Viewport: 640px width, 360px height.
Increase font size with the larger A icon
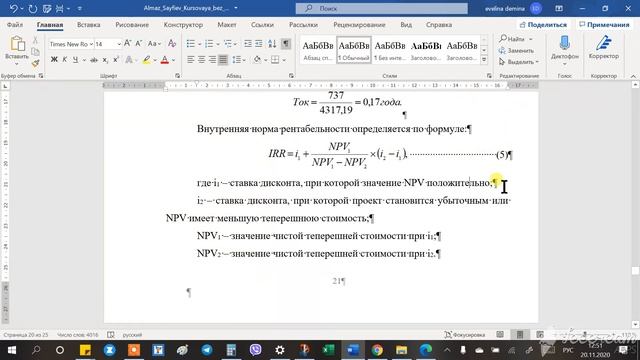[128, 43]
